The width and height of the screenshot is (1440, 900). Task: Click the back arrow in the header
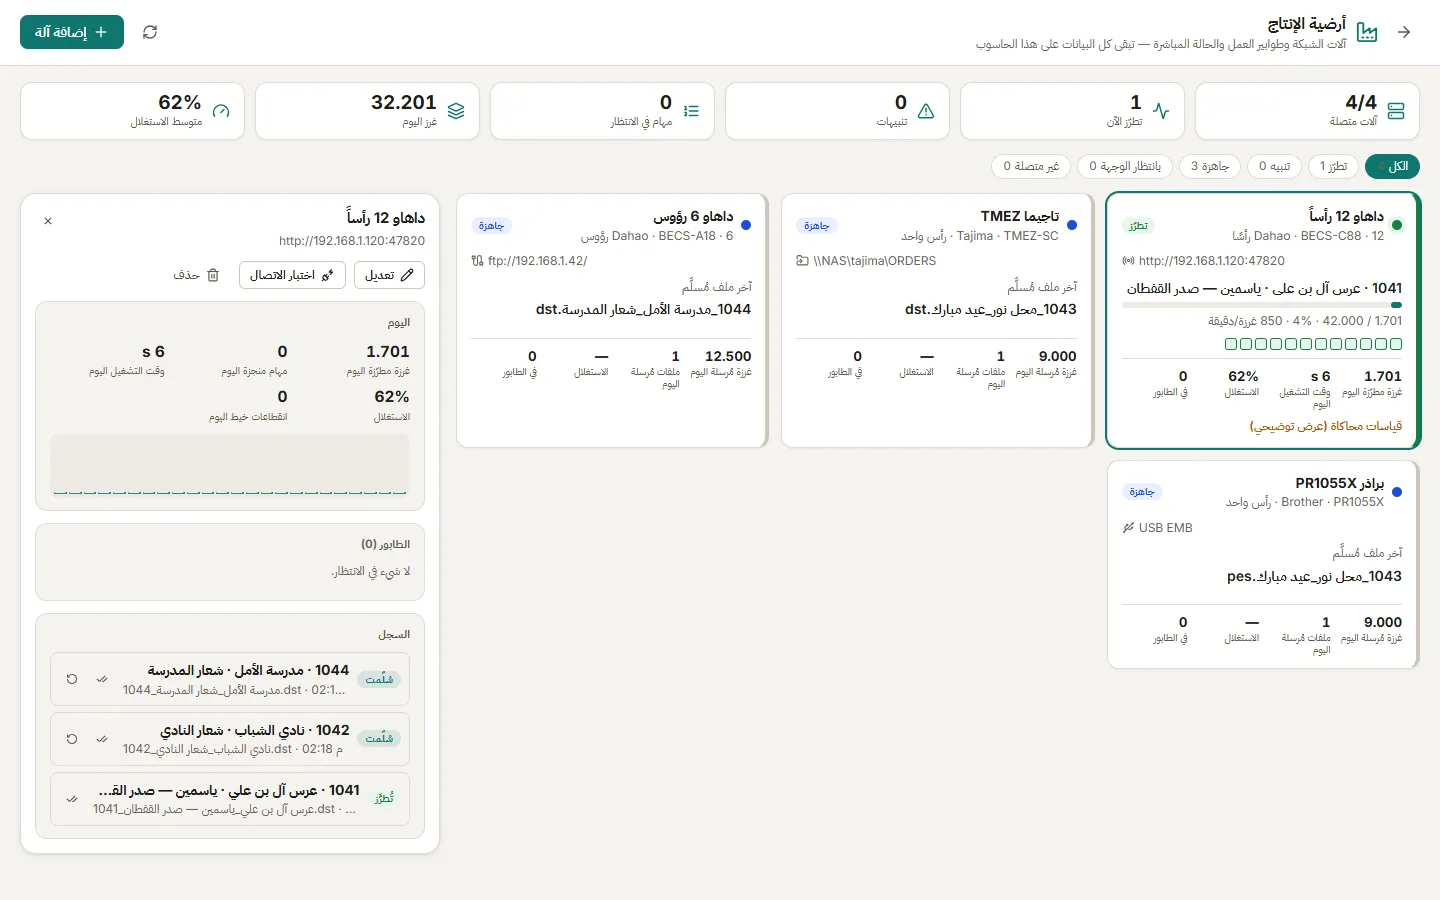(x=1404, y=32)
